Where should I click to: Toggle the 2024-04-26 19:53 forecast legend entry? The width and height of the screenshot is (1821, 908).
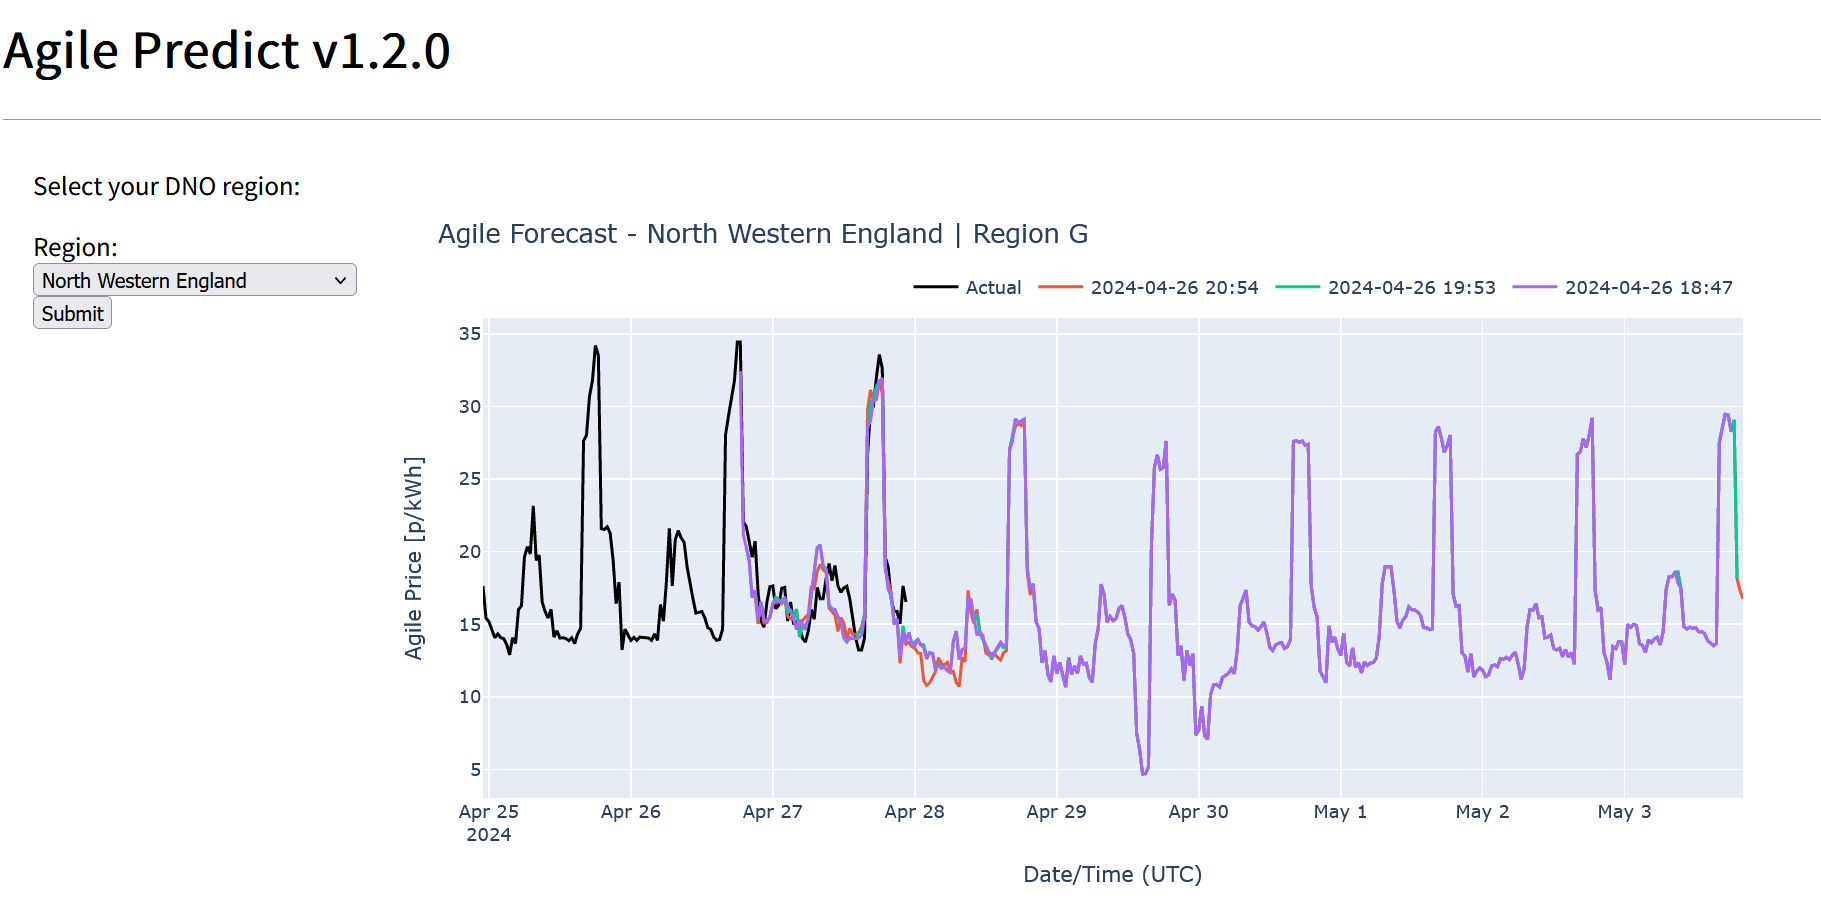tap(1411, 288)
